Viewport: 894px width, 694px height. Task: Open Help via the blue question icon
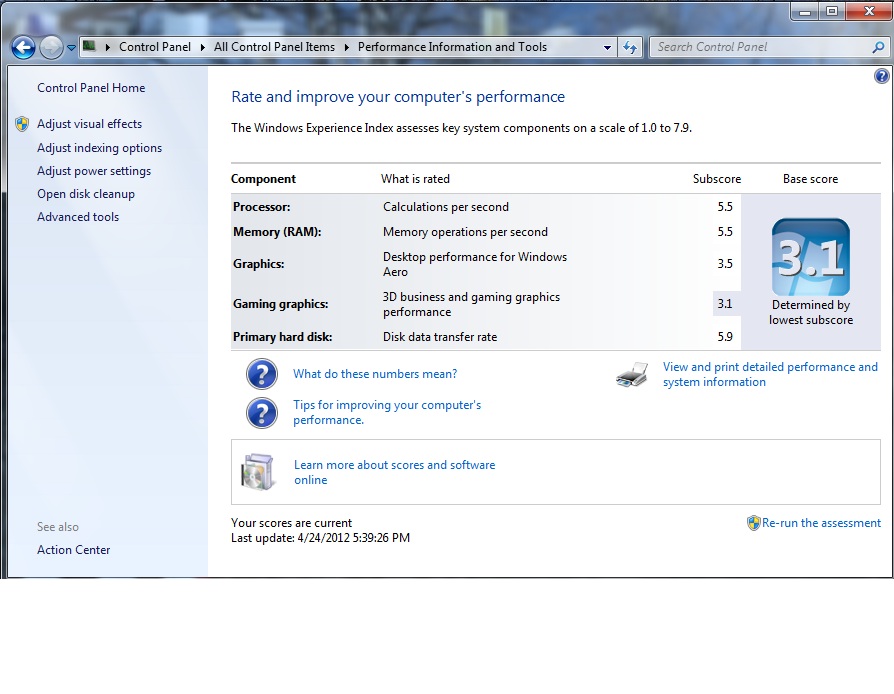(x=881, y=76)
